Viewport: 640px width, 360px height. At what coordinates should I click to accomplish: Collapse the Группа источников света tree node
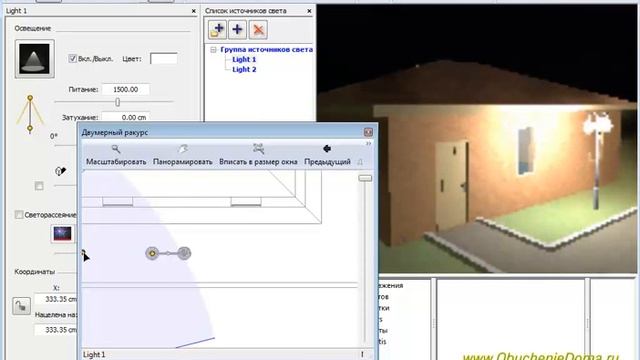[x=213, y=49]
